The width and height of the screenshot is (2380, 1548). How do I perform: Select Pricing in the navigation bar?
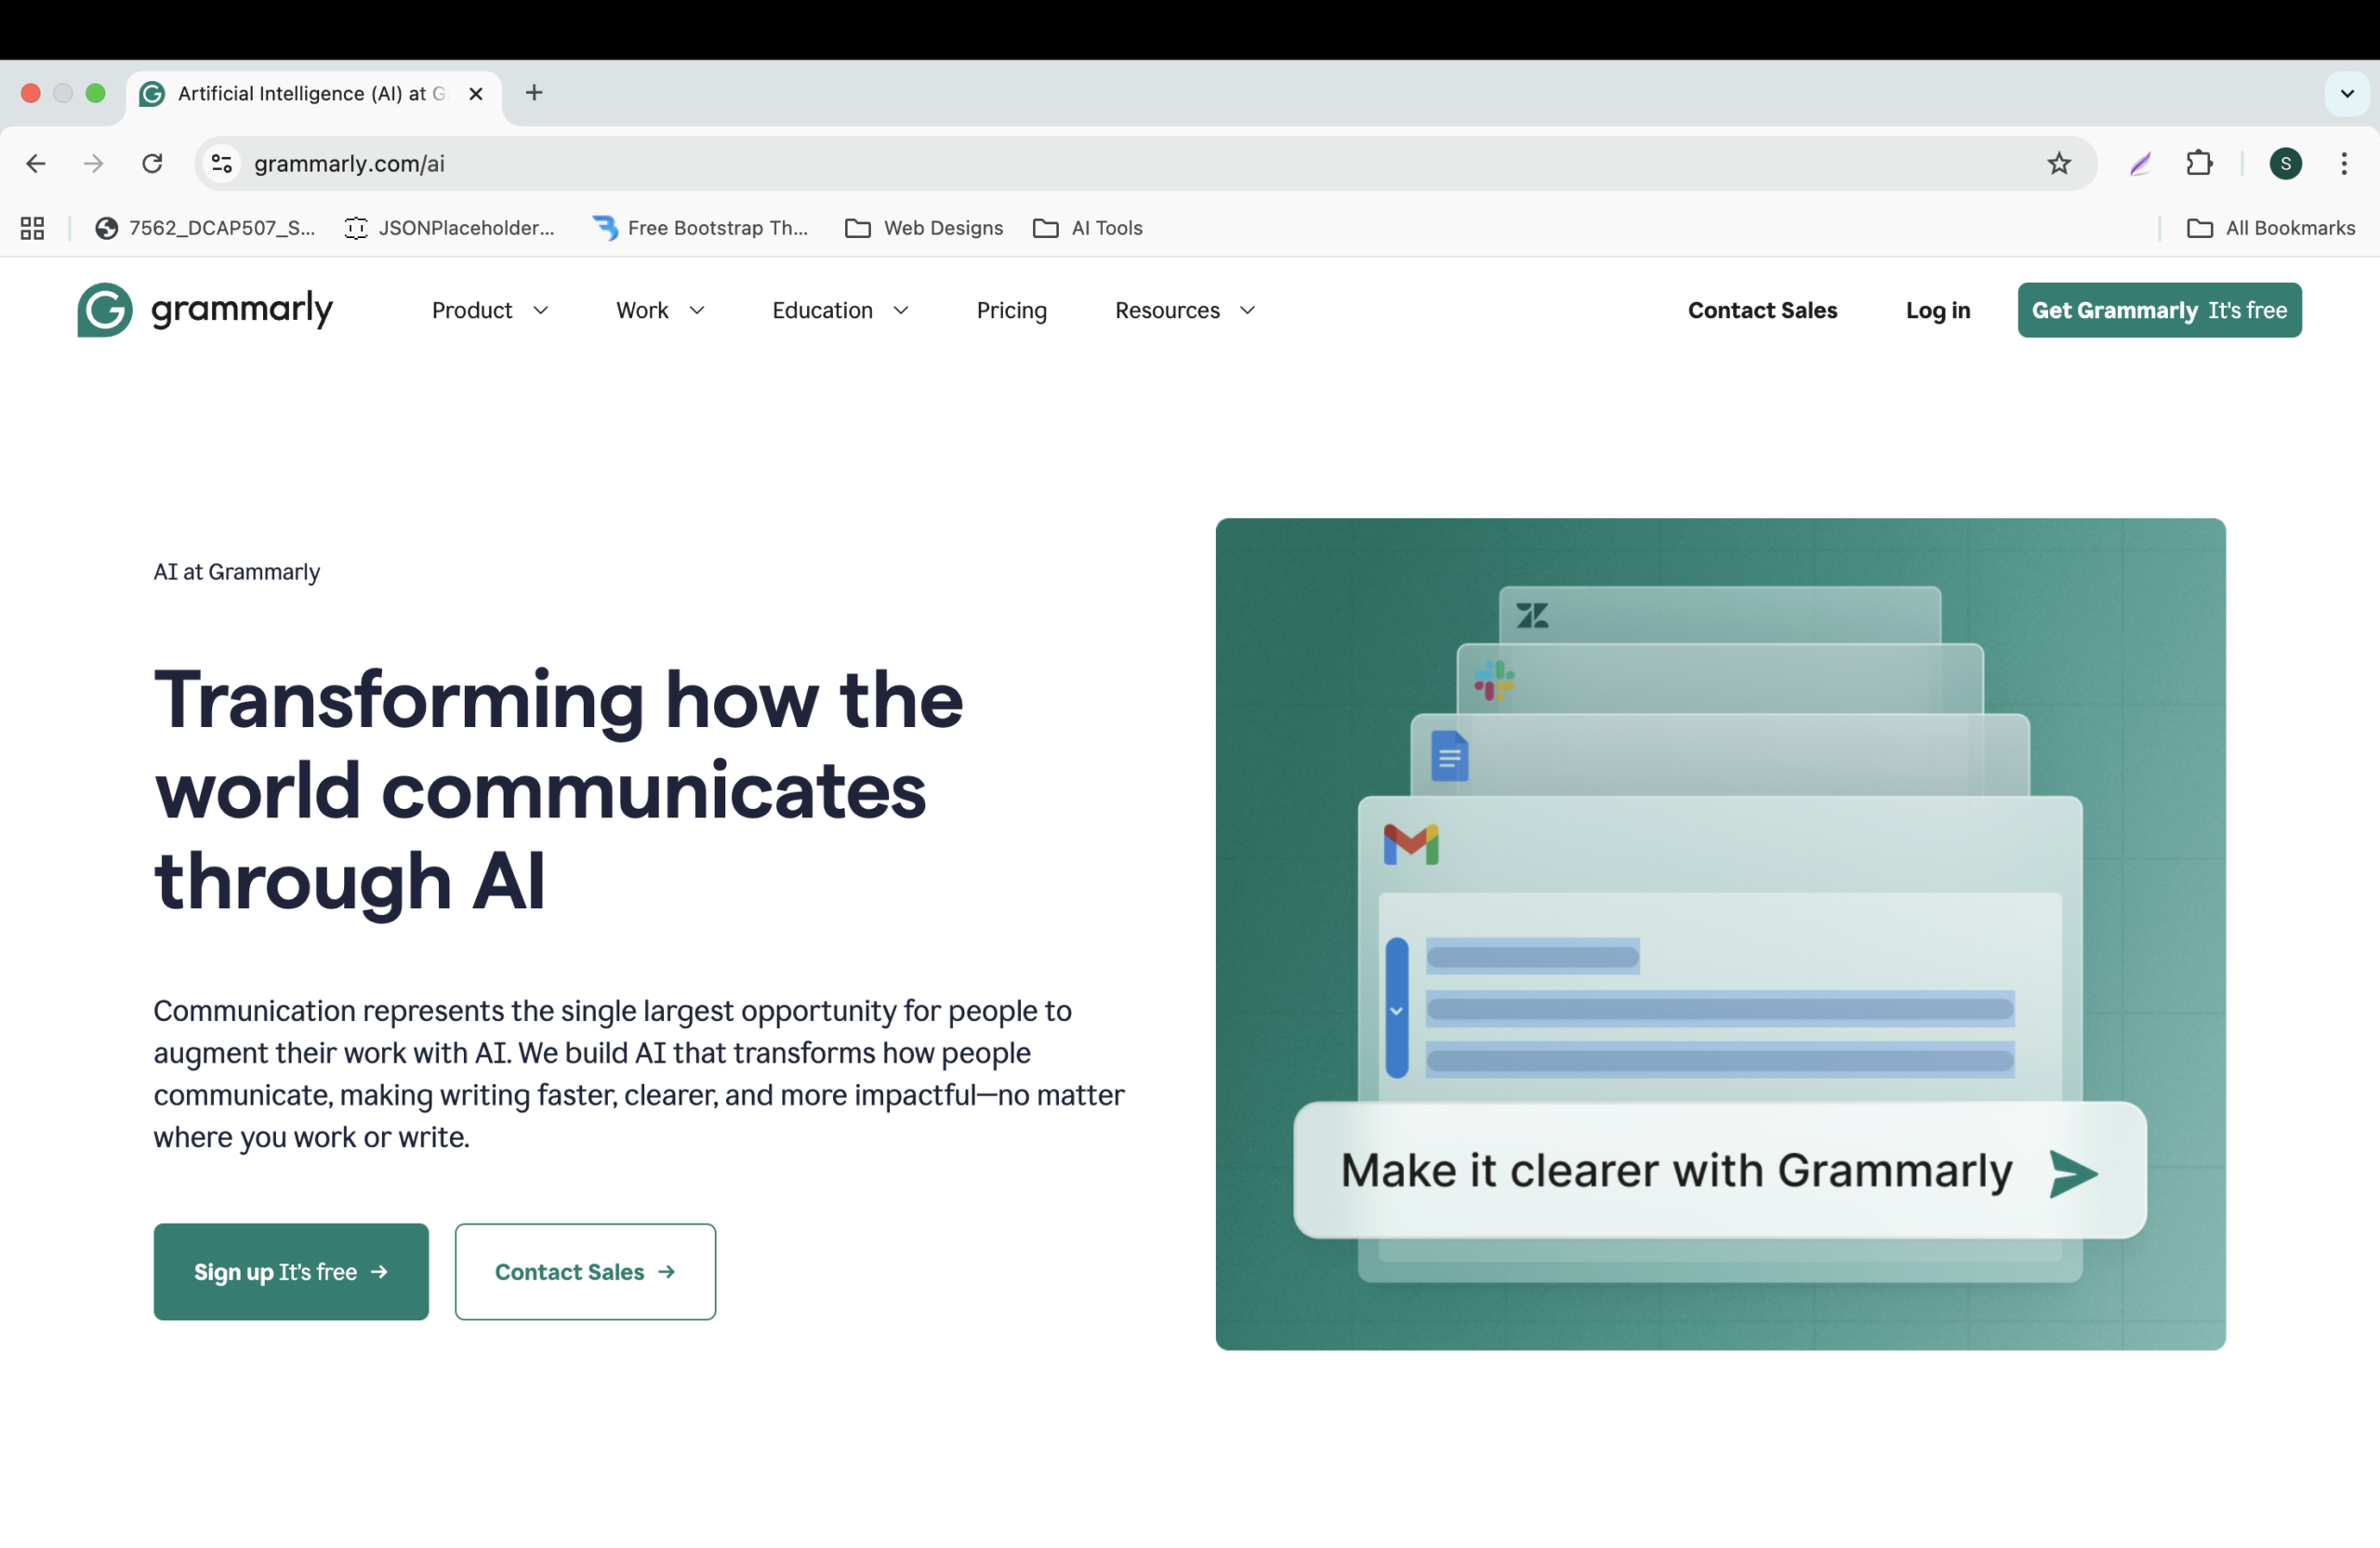tap(1011, 310)
